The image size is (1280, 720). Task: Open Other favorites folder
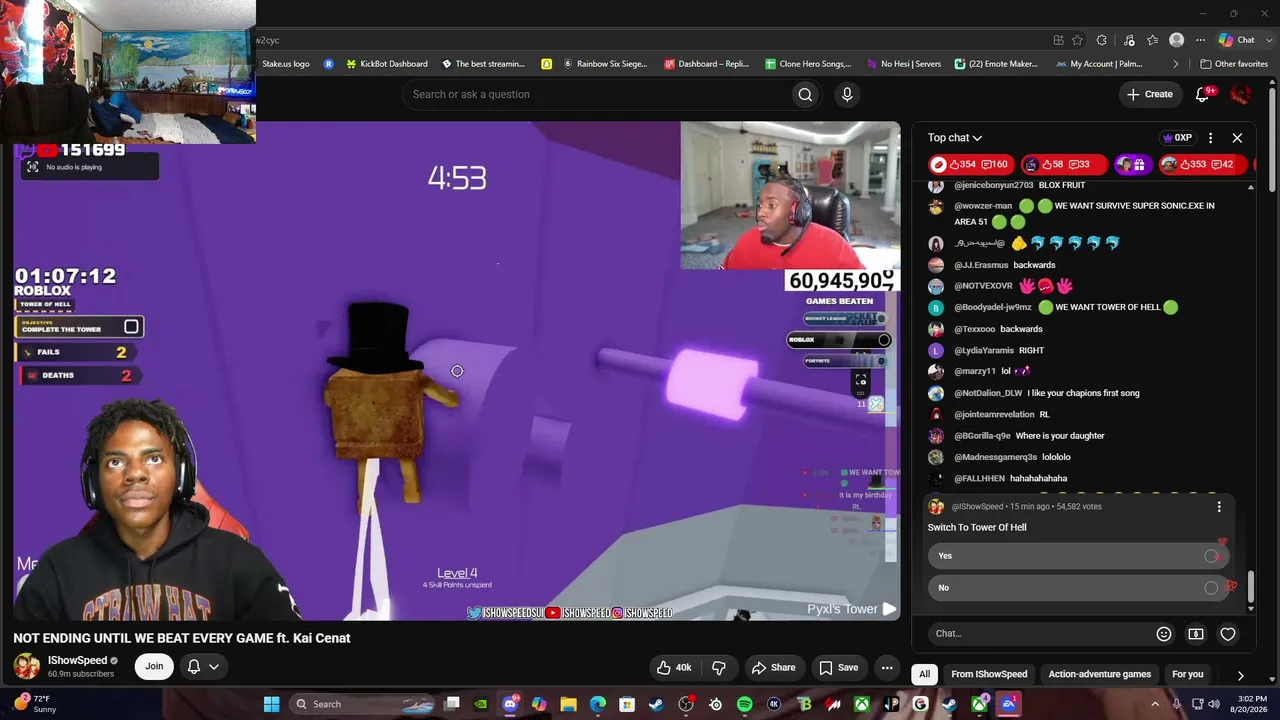click(1233, 64)
